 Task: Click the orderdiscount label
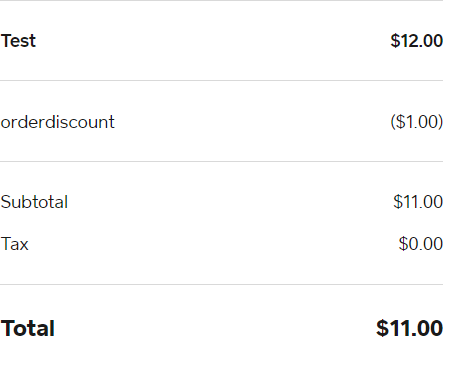(58, 122)
